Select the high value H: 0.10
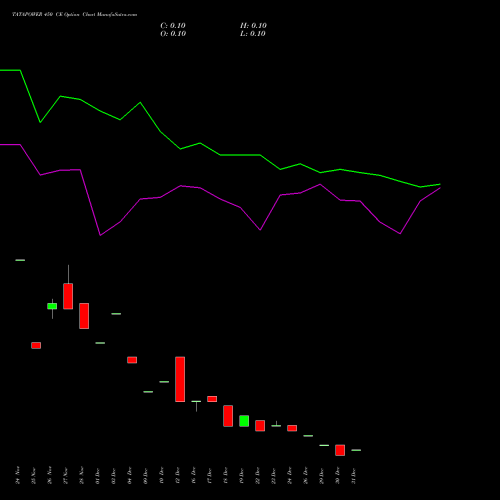Image resolution: width=500 pixels, height=500 pixels. click(x=253, y=26)
